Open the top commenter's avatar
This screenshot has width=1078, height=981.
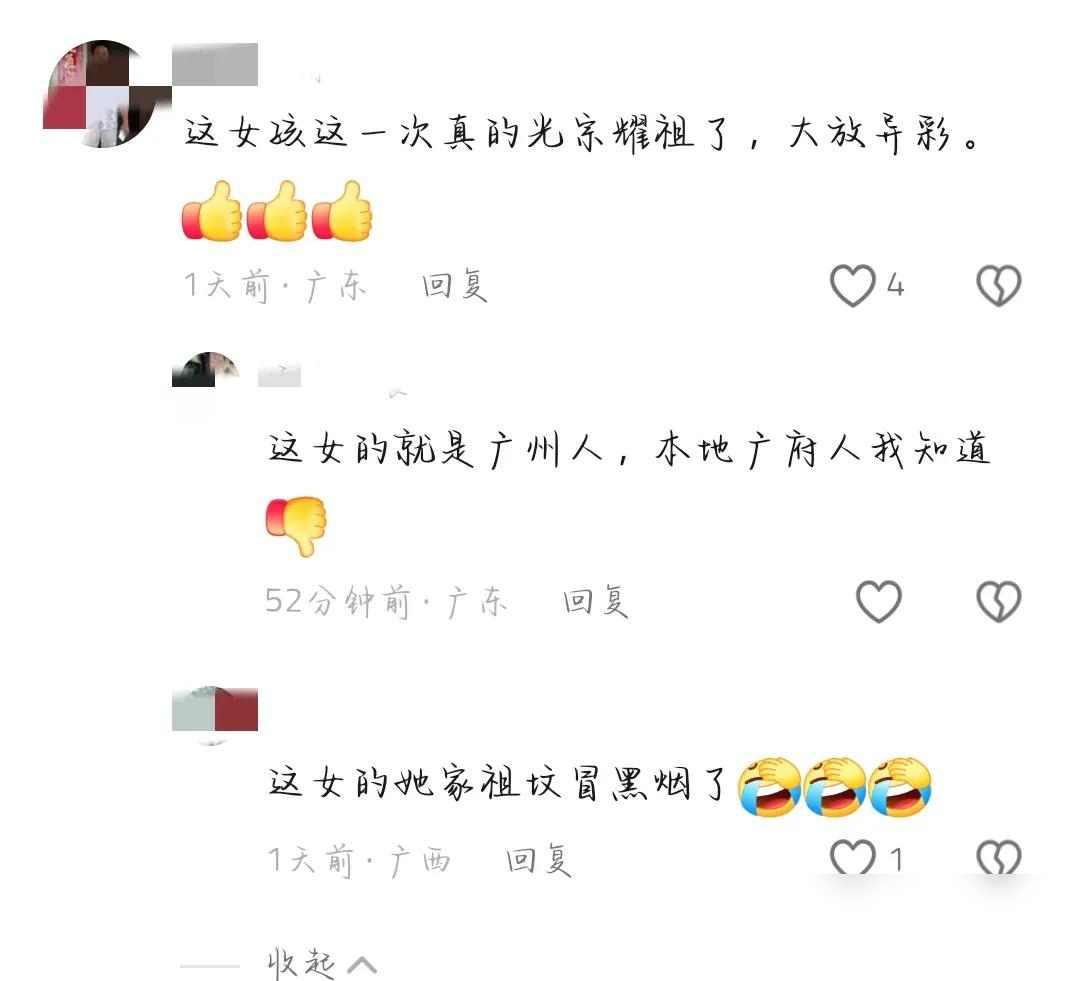(x=103, y=93)
